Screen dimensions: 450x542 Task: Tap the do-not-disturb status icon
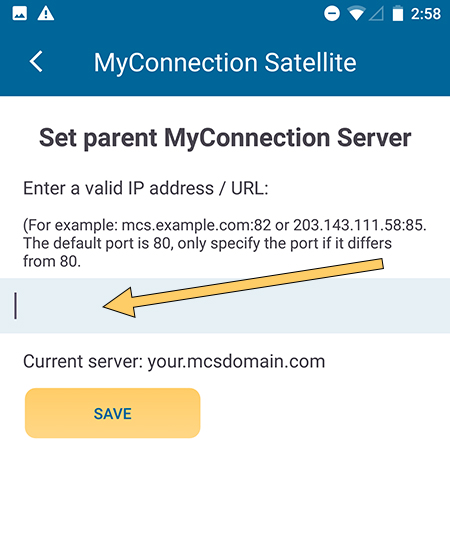tap(332, 14)
